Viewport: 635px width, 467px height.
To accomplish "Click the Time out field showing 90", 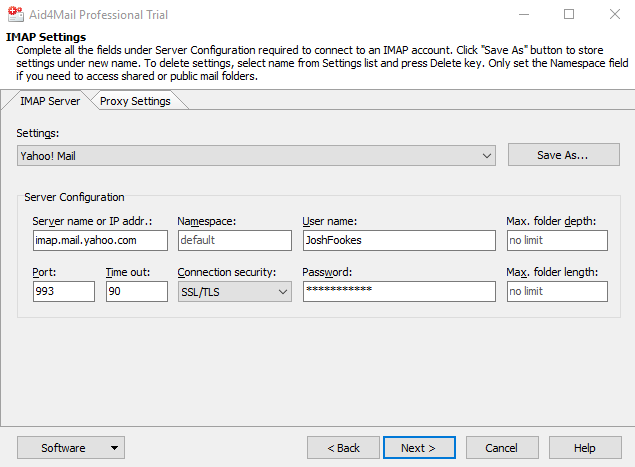I will (136, 292).
